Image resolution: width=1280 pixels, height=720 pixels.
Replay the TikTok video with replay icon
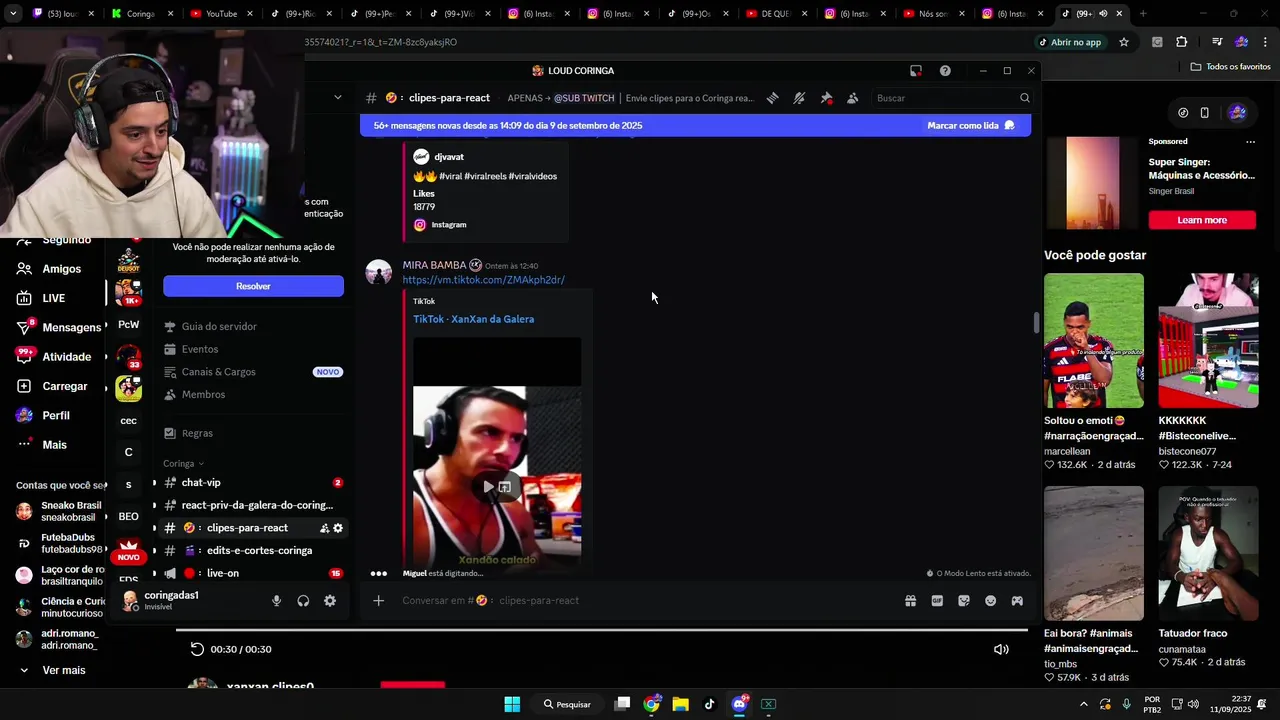(197, 649)
